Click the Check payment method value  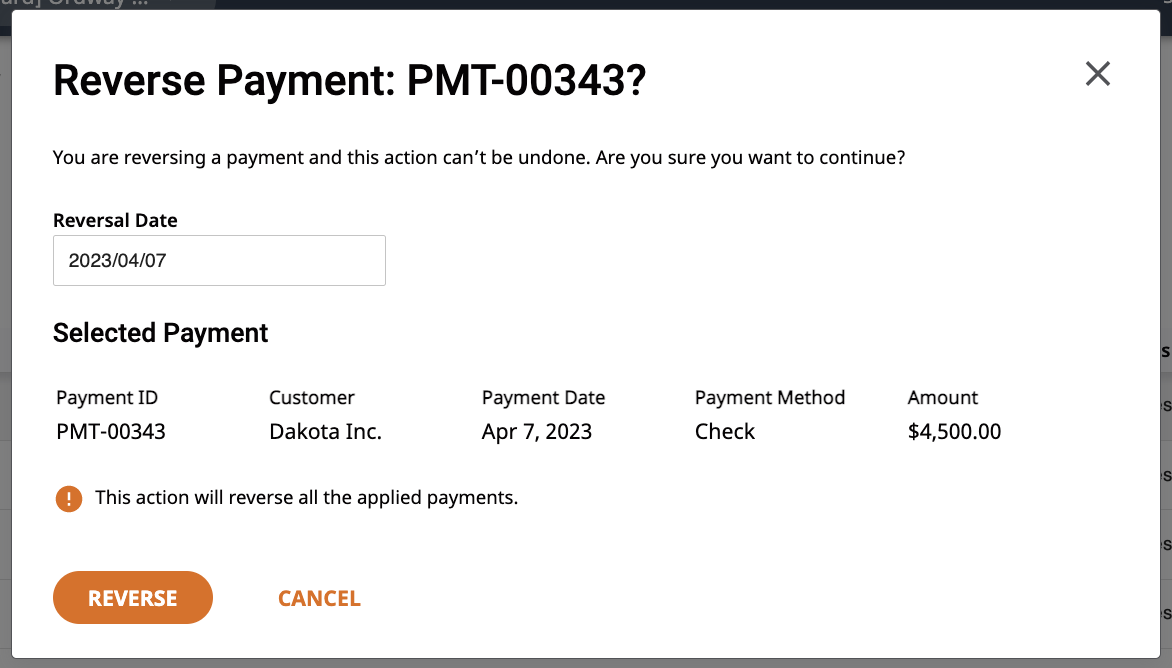pos(725,432)
